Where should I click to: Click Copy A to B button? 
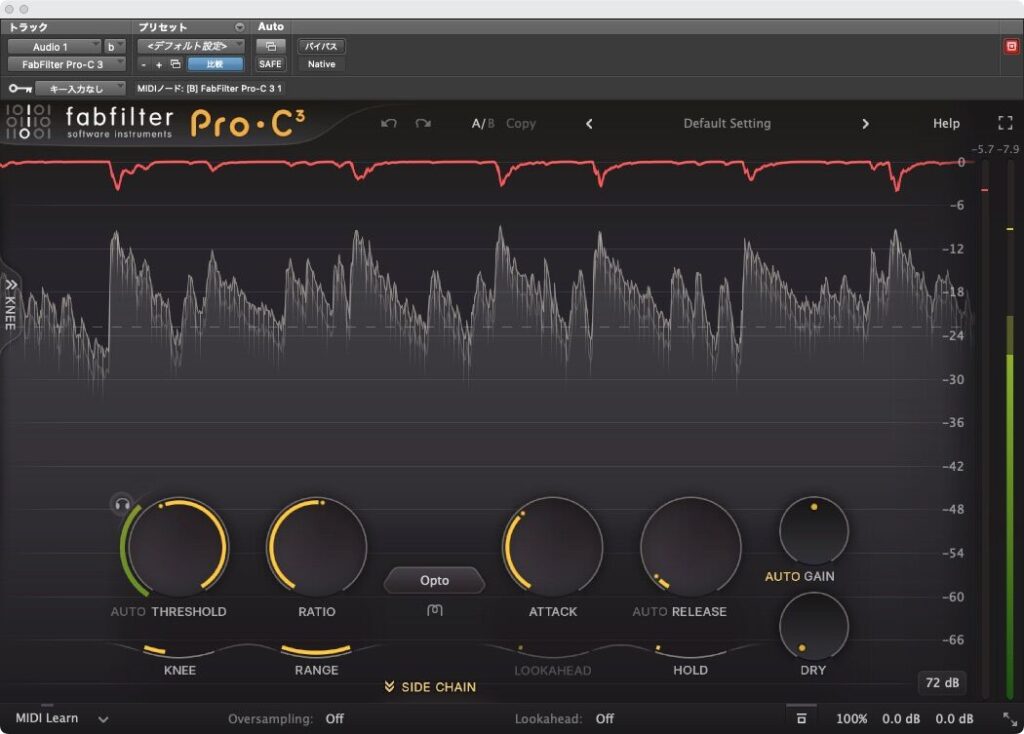(x=520, y=123)
